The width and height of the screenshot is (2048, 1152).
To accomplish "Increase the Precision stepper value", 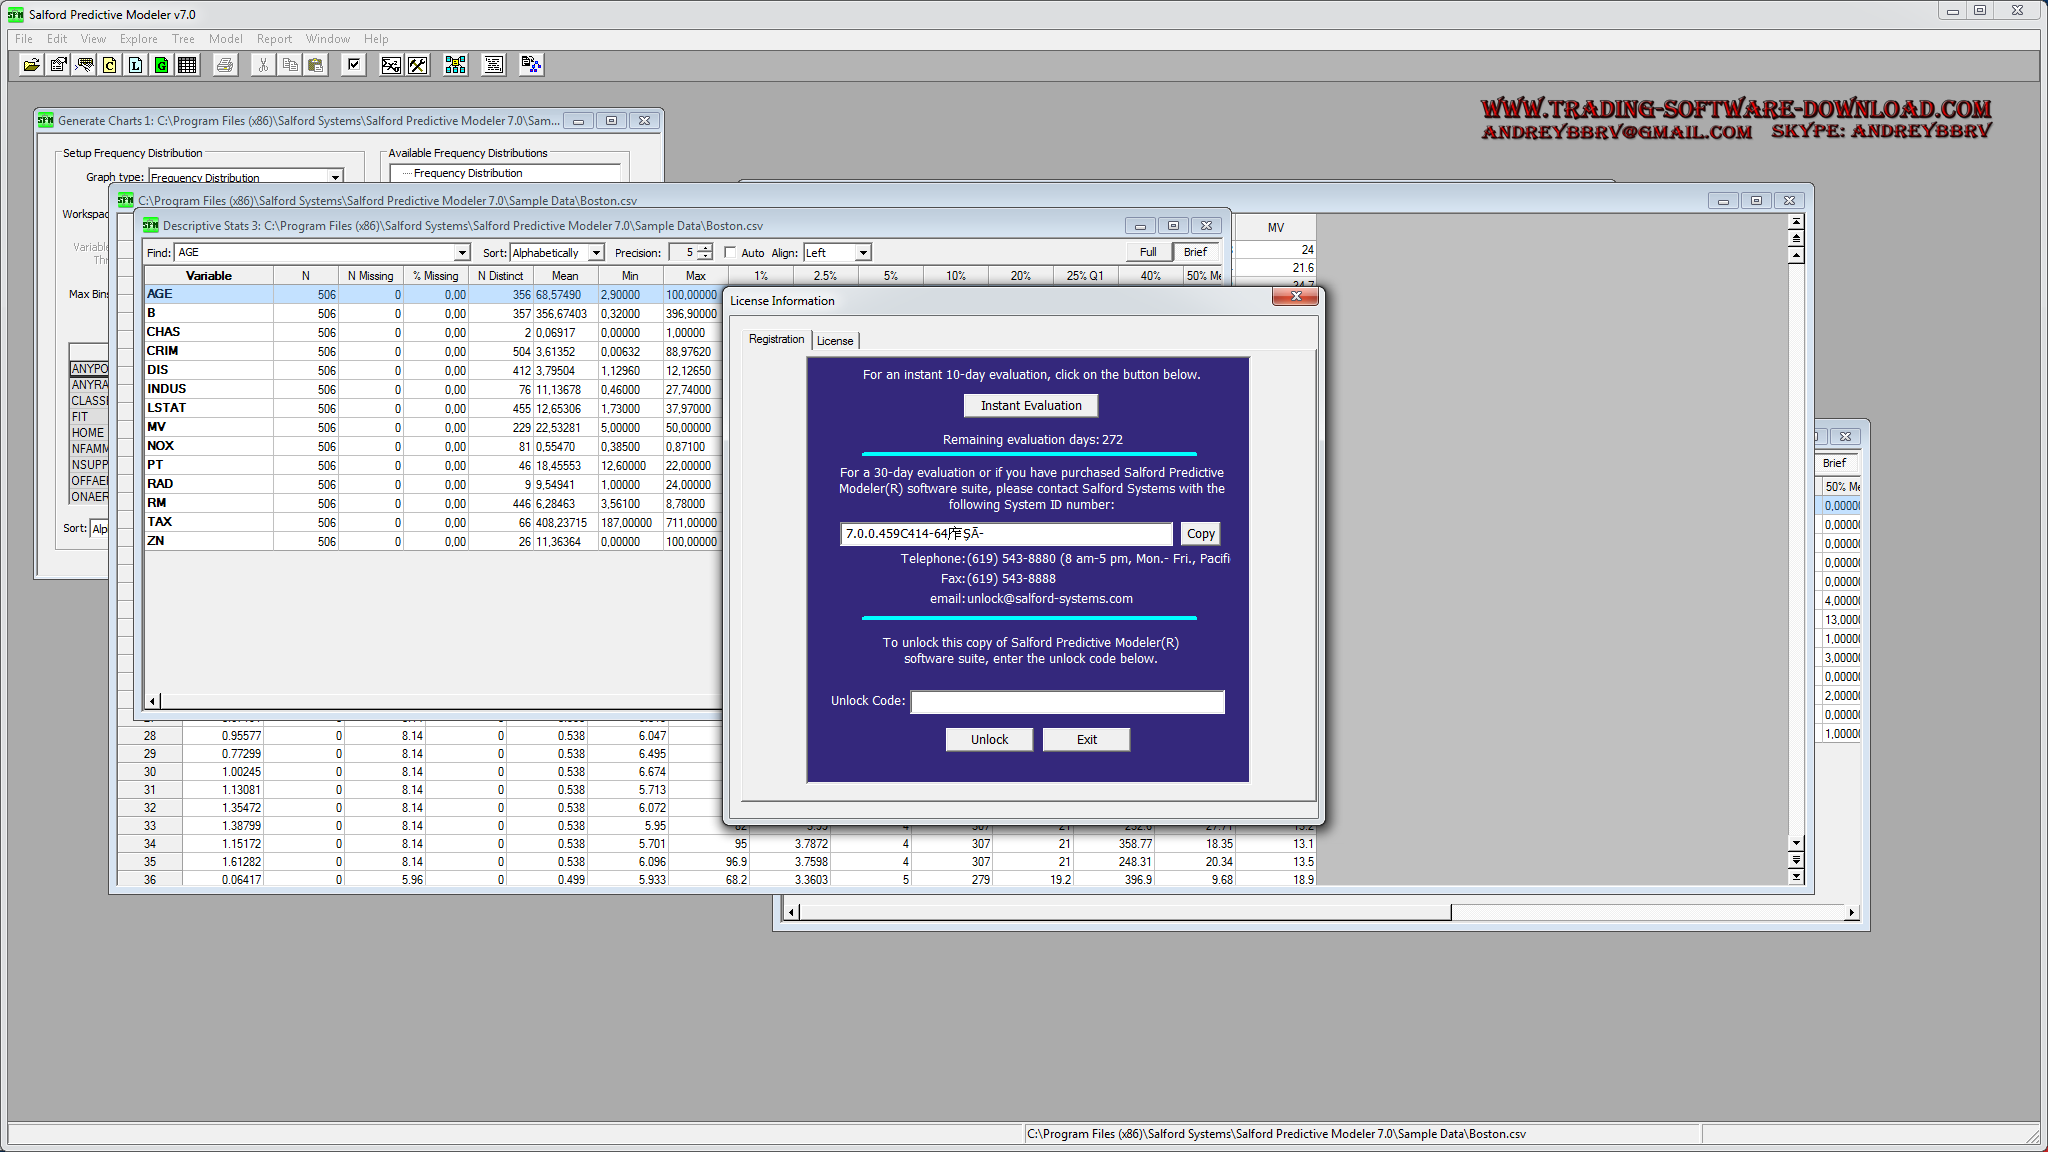I will [706, 248].
